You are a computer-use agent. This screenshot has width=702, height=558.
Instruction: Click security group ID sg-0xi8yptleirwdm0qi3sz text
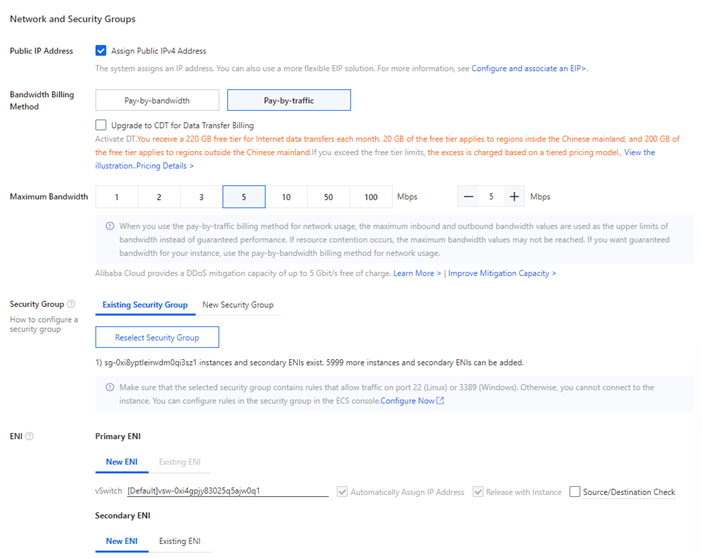pyautogui.click(x=149, y=363)
